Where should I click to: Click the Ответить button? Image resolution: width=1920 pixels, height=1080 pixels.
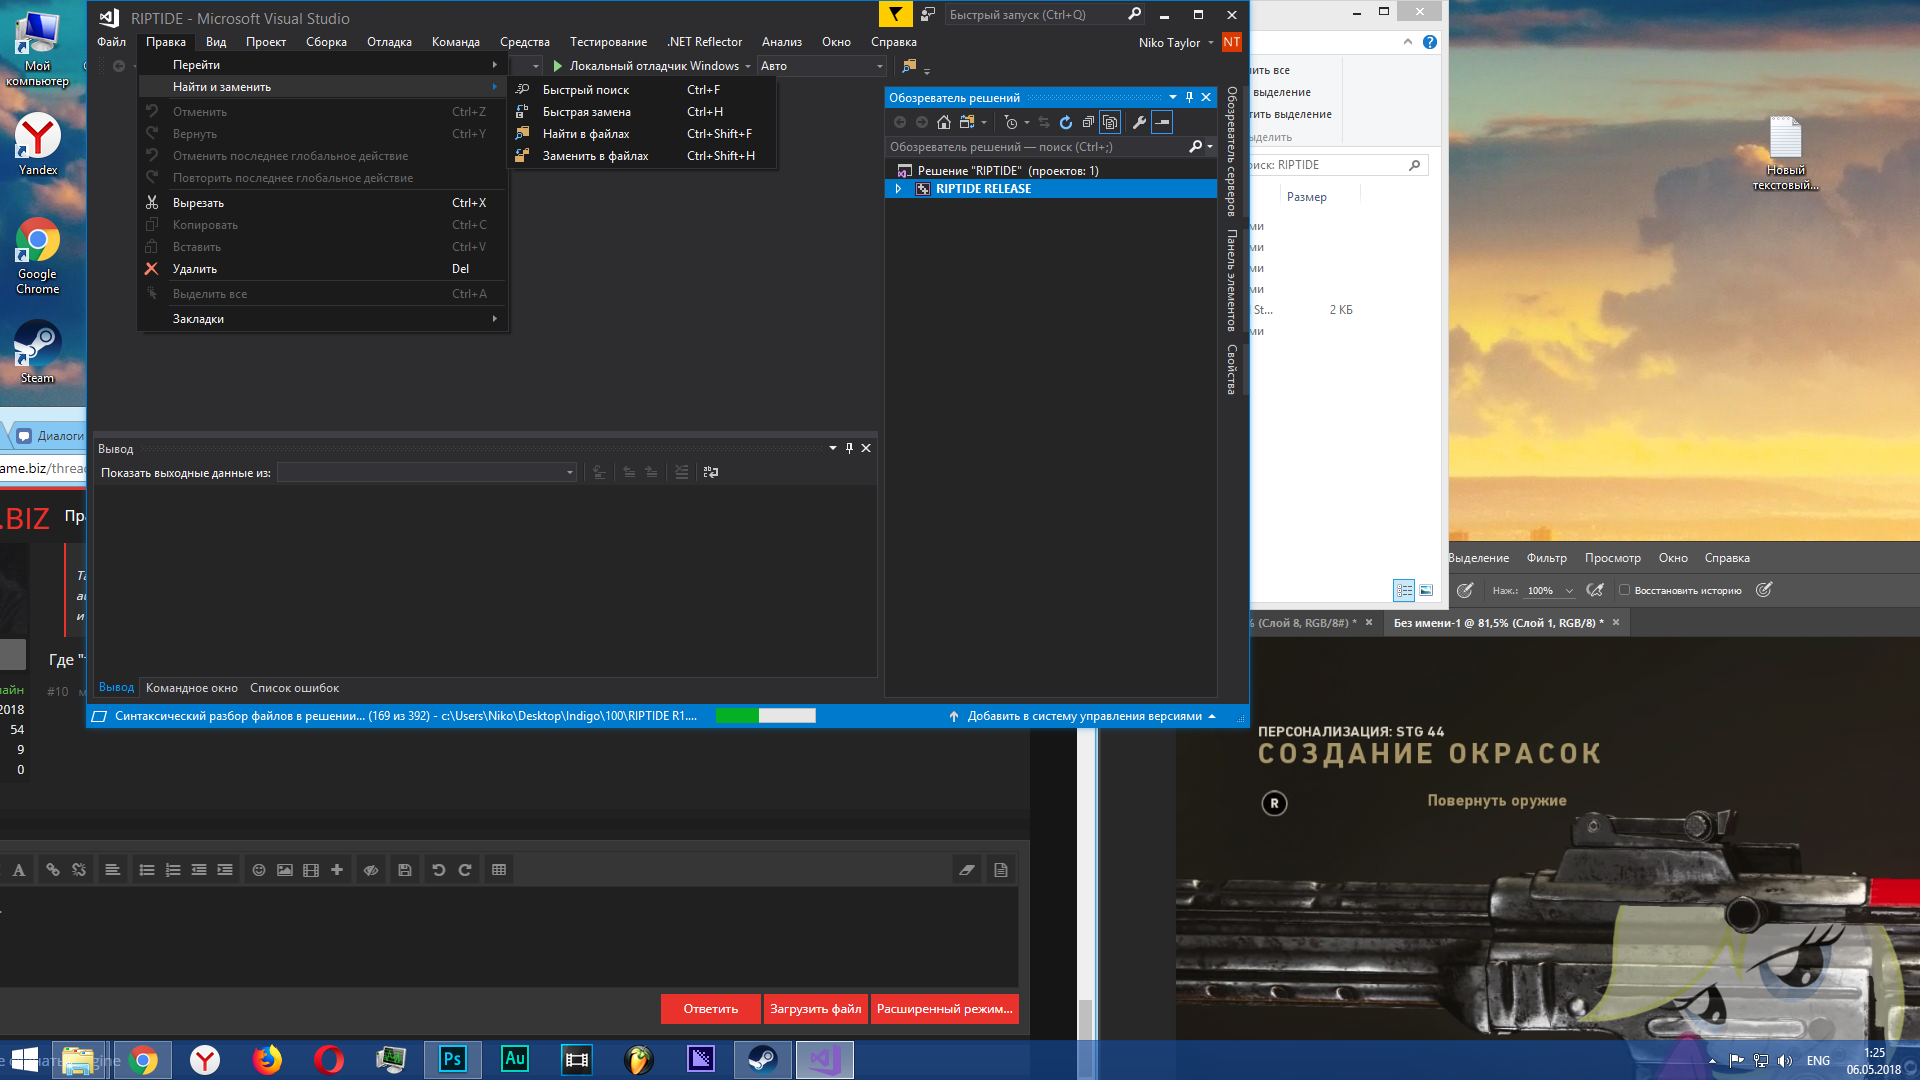coord(710,1008)
